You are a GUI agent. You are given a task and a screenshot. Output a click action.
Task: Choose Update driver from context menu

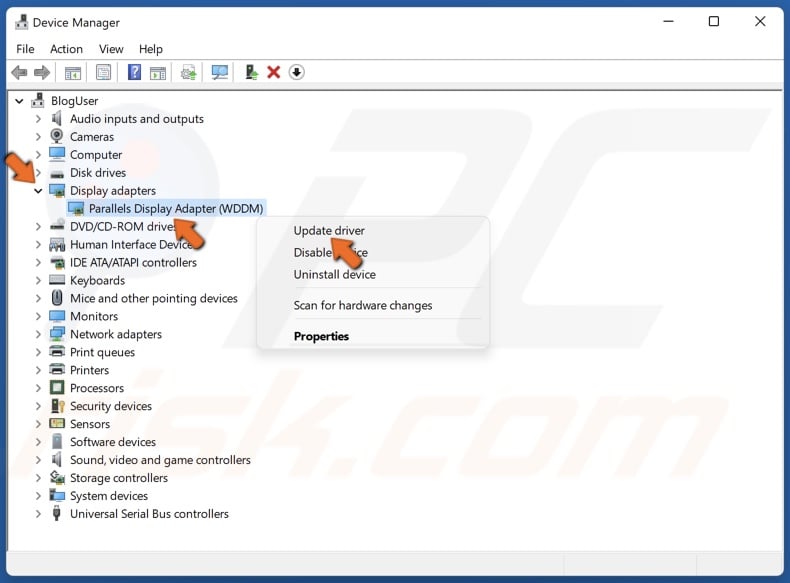(329, 230)
